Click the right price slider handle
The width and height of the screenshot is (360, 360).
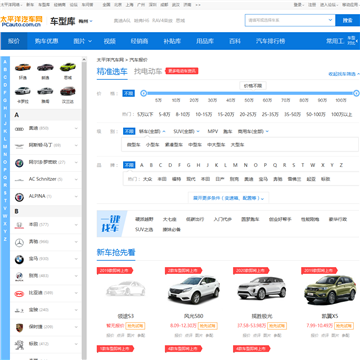[x=356, y=93]
